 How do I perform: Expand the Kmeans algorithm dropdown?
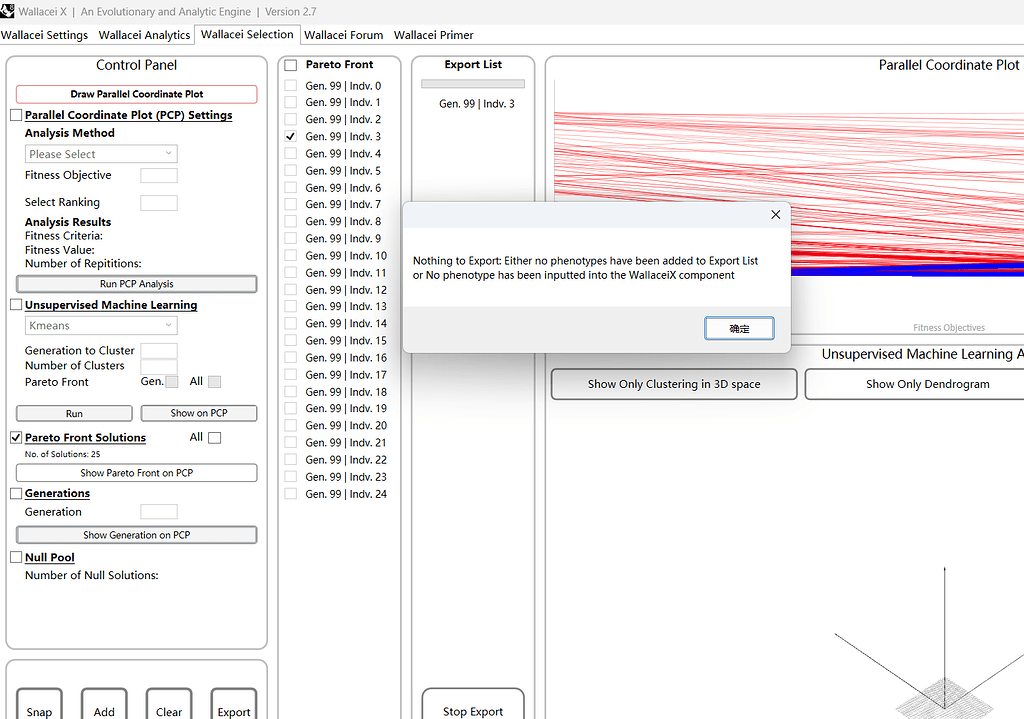[101, 325]
